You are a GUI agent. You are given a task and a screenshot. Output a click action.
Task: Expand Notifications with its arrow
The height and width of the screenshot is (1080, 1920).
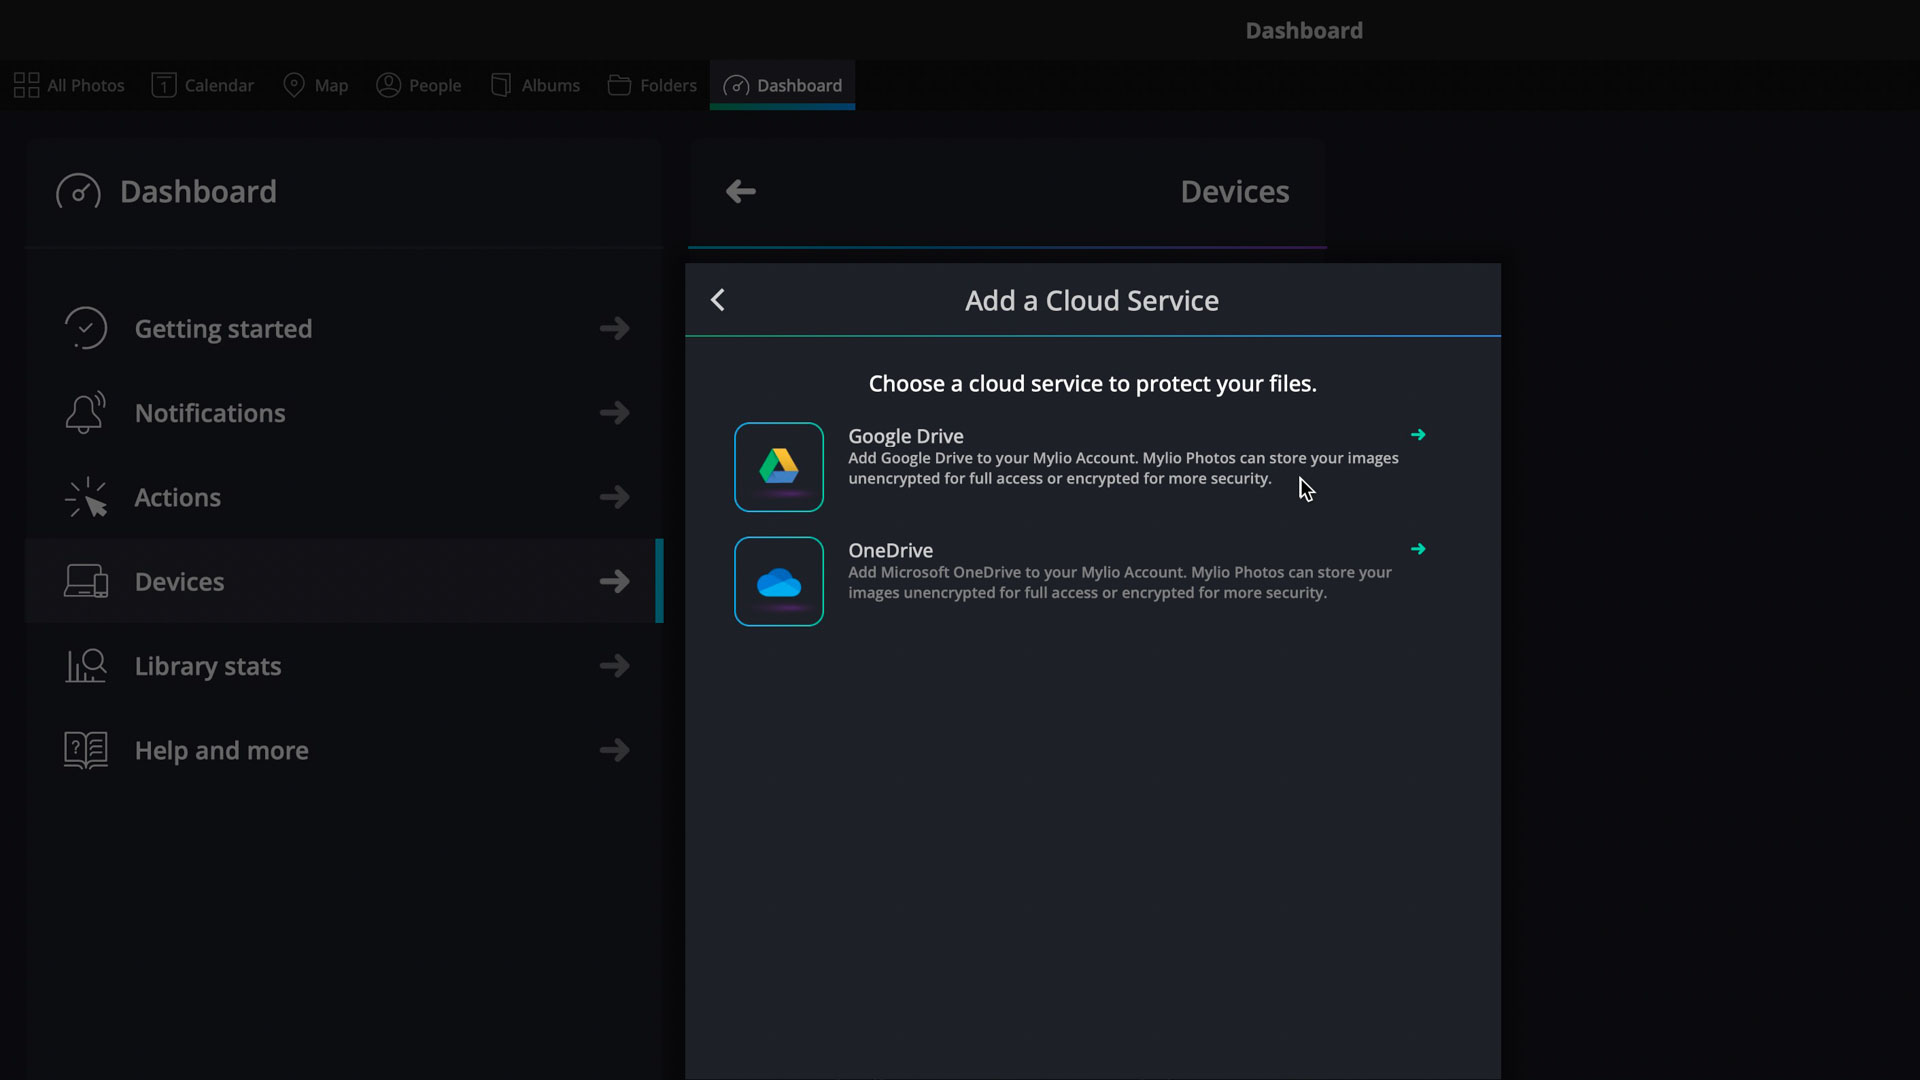(x=615, y=412)
